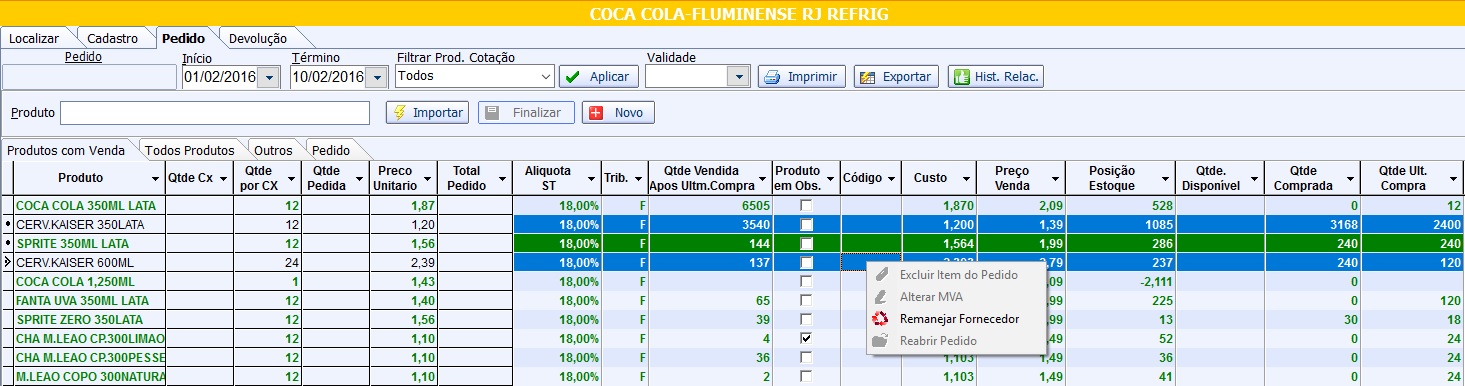
Task: Click the Remanejar Fornecedor red icon
Action: 880,319
